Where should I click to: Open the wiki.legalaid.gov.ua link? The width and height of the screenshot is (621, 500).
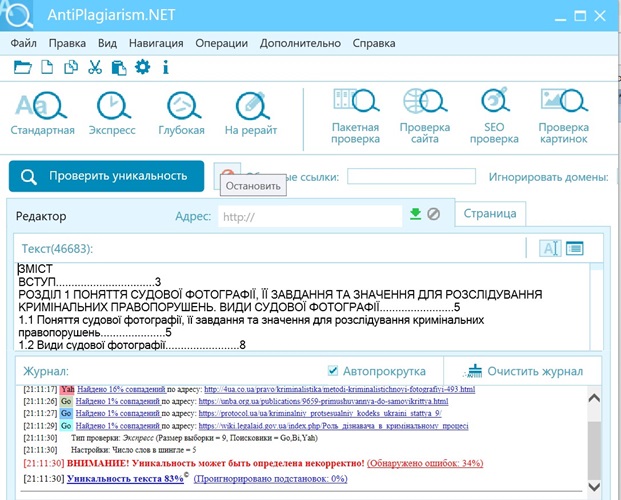pos(333,426)
